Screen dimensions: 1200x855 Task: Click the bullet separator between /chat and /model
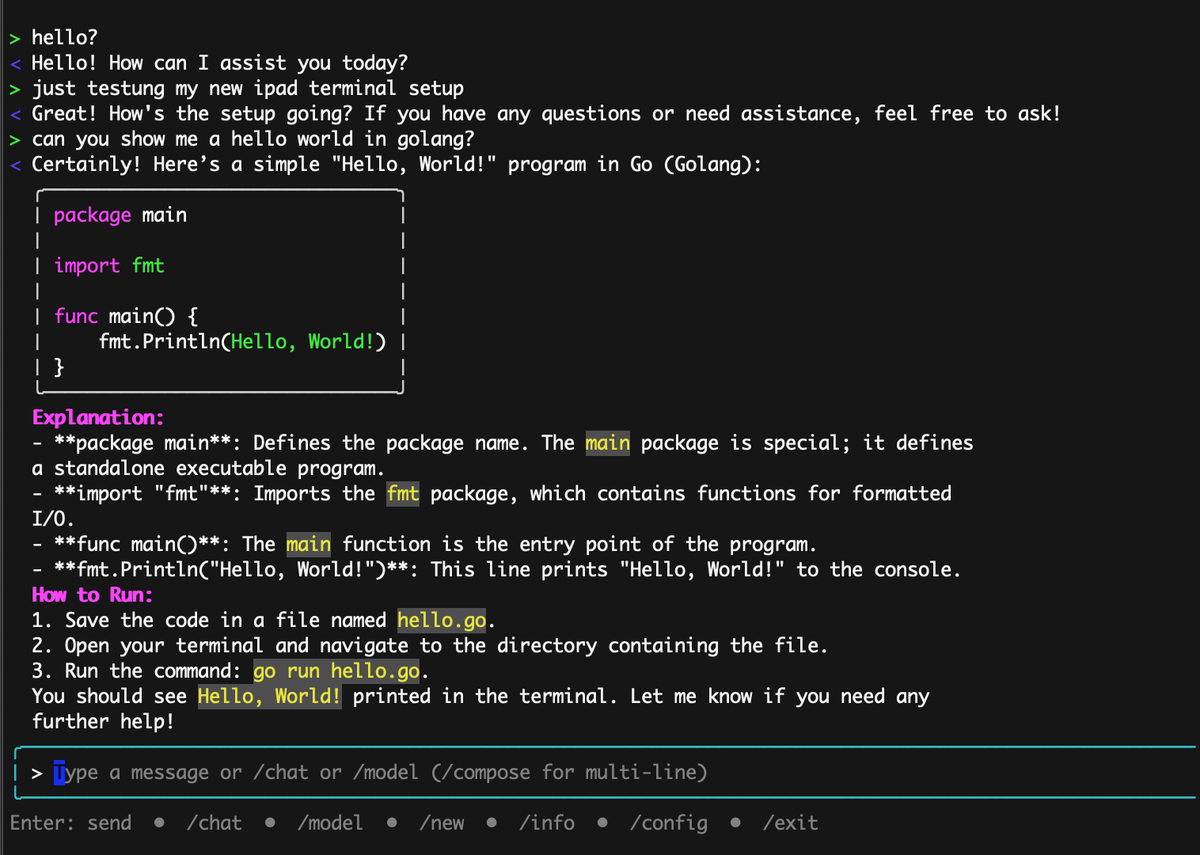click(270, 822)
